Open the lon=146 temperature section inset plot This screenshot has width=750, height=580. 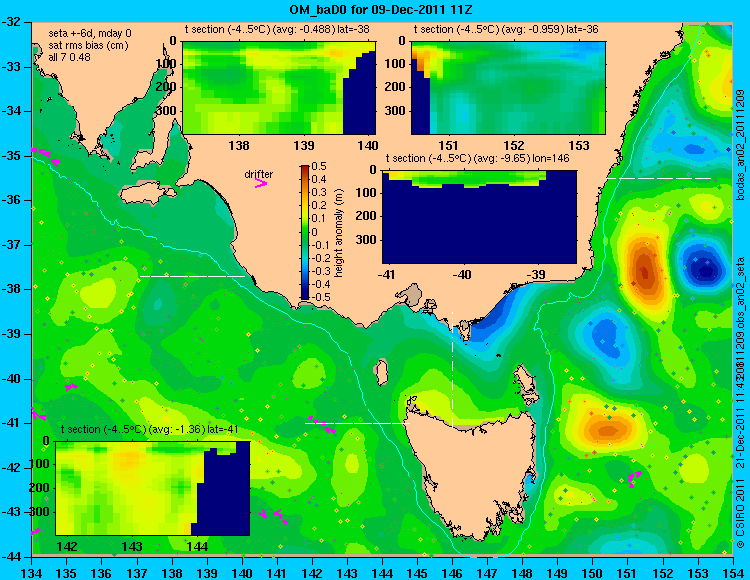pos(479,217)
